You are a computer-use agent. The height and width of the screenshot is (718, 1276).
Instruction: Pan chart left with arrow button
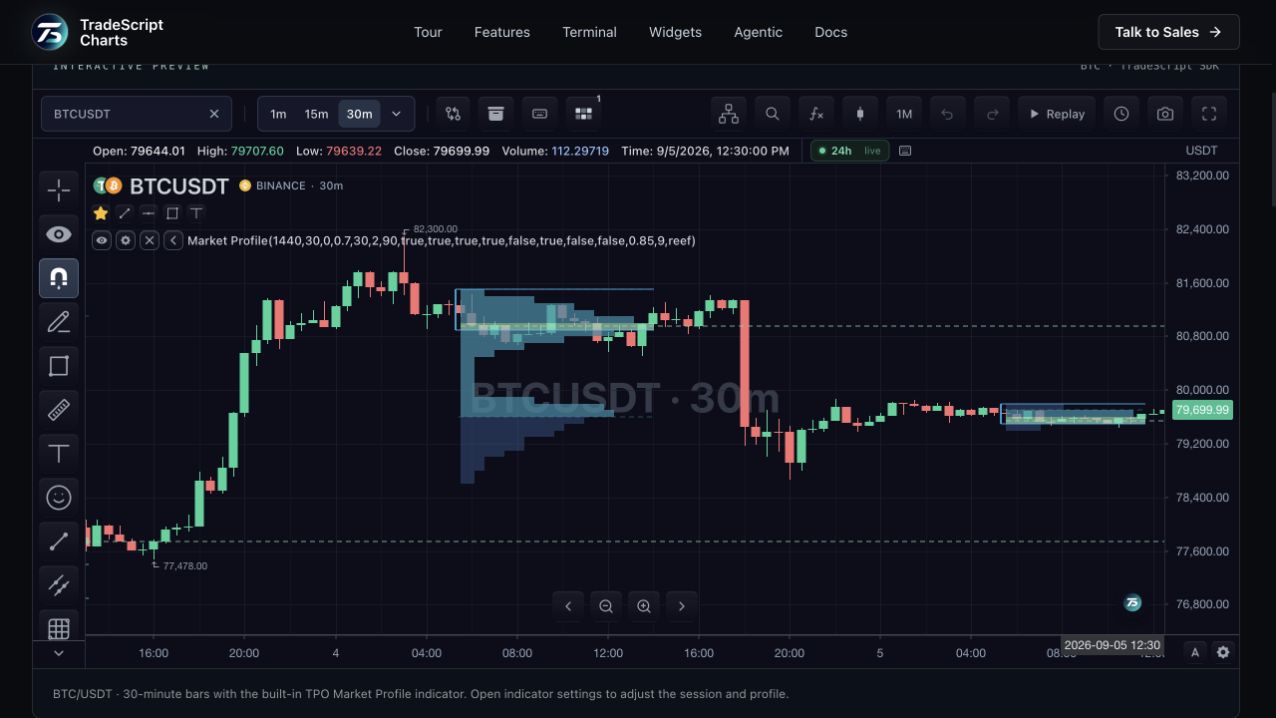click(568, 606)
